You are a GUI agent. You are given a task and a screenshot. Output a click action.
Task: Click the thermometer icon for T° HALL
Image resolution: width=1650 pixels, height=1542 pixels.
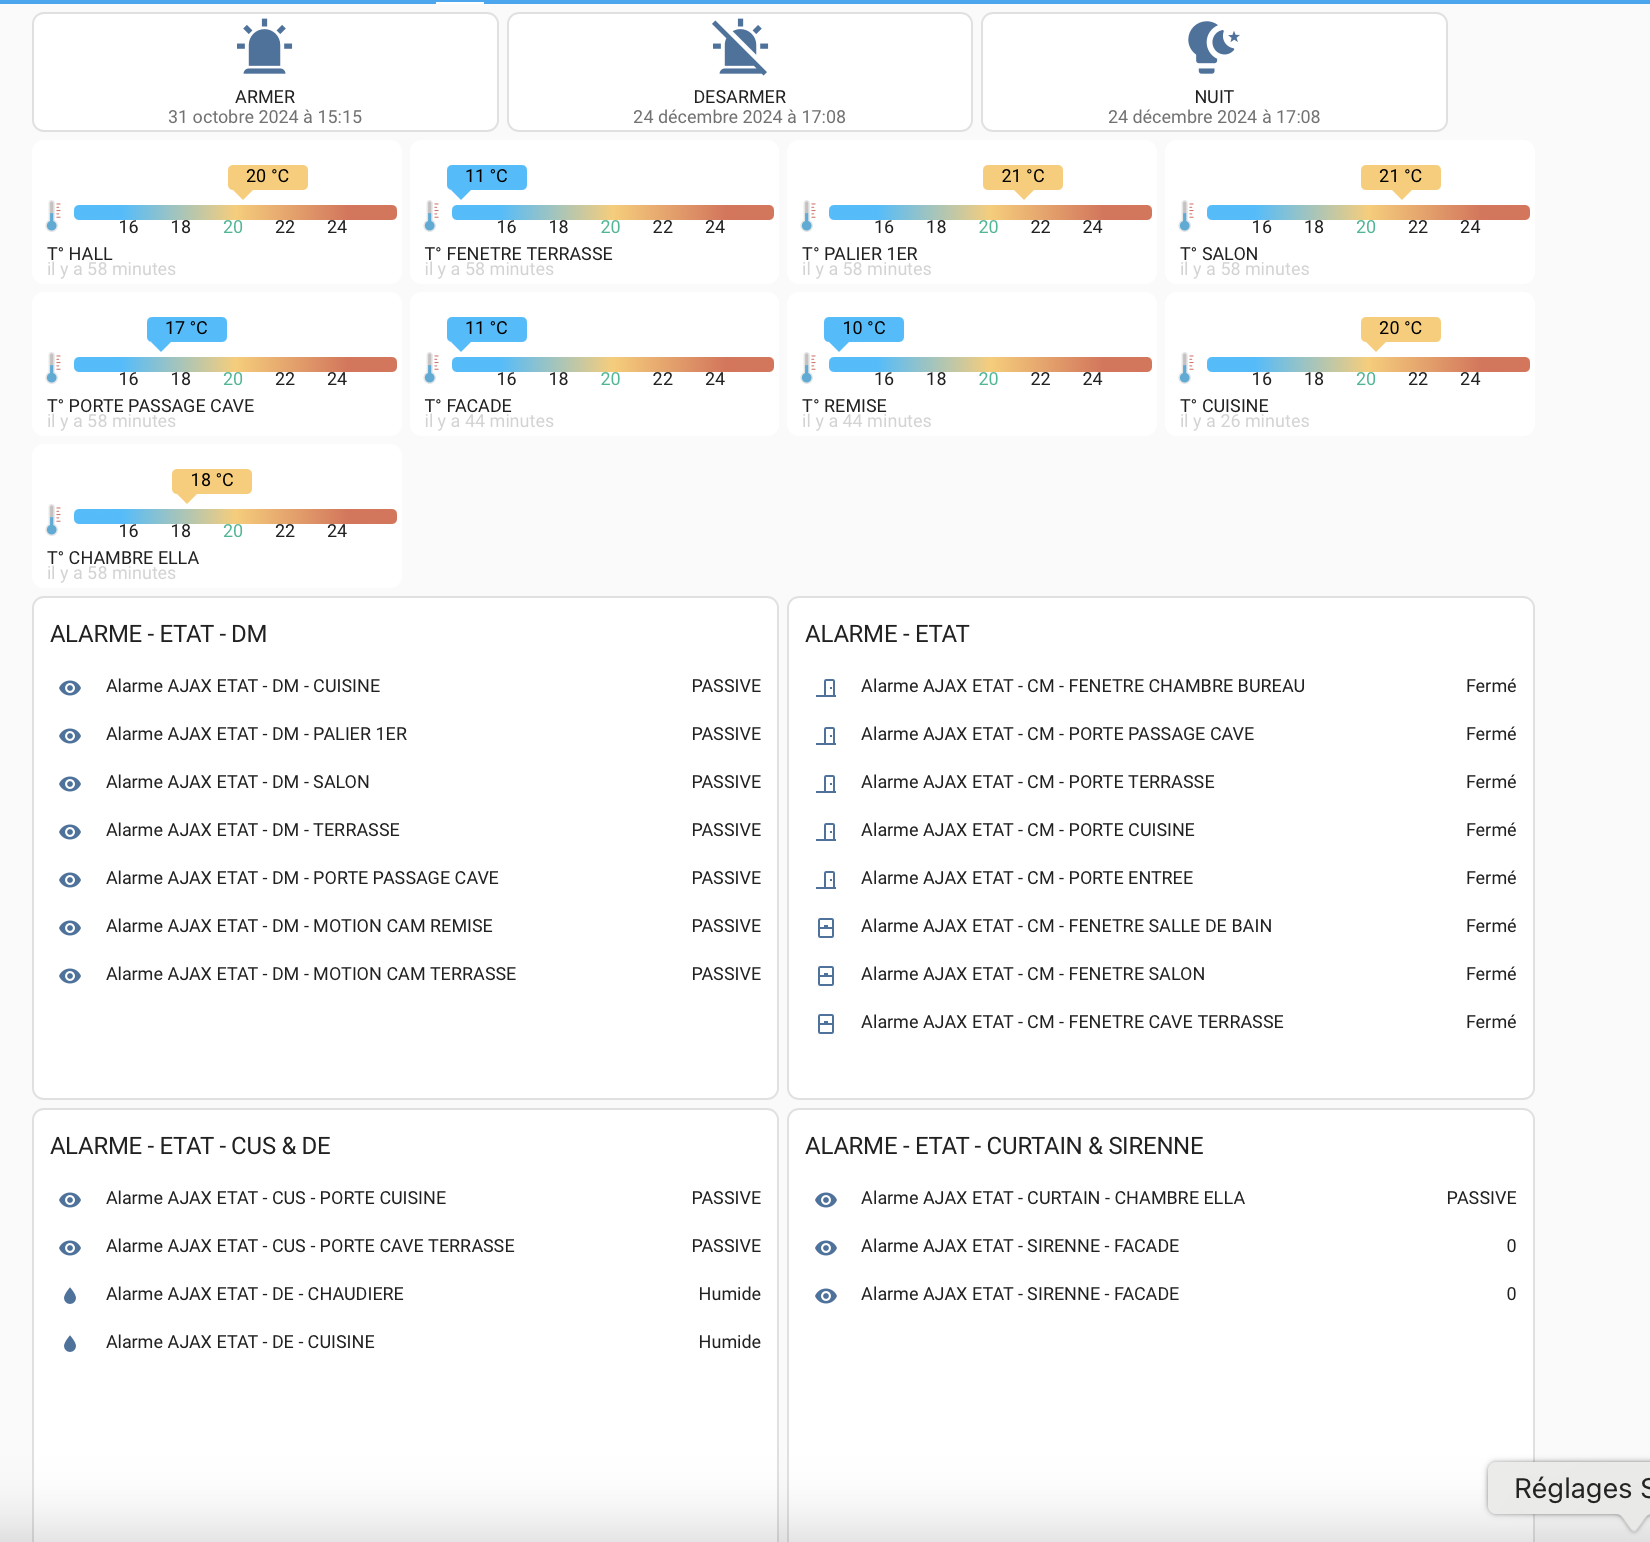click(x=53, y=215)
